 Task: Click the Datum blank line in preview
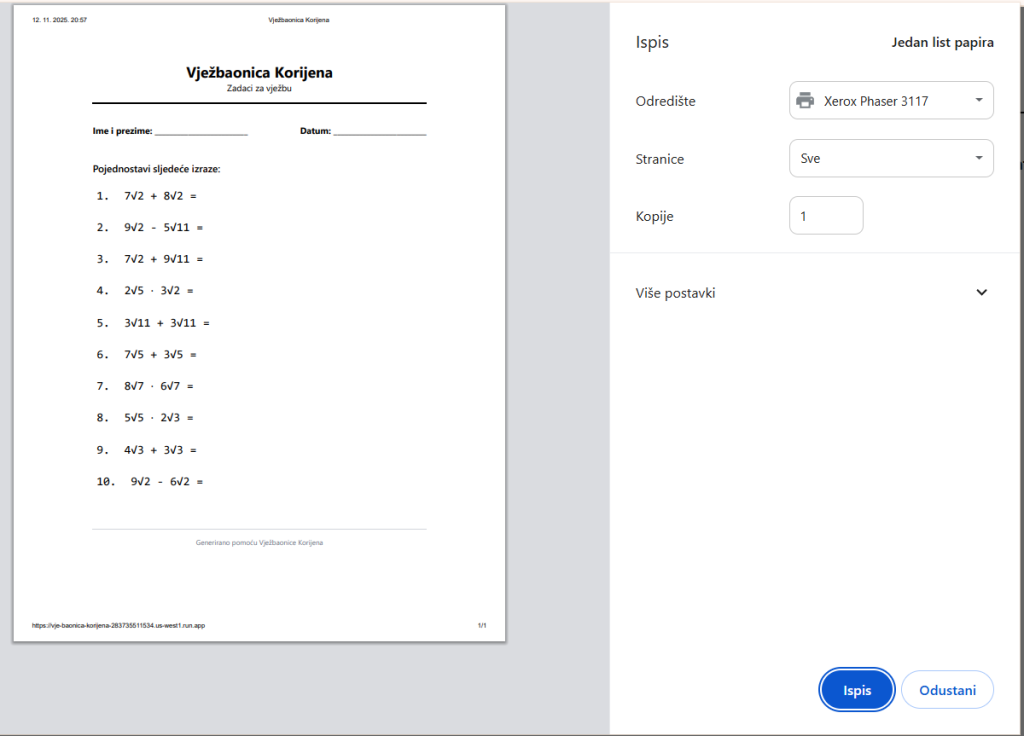[x=379, y=132]
